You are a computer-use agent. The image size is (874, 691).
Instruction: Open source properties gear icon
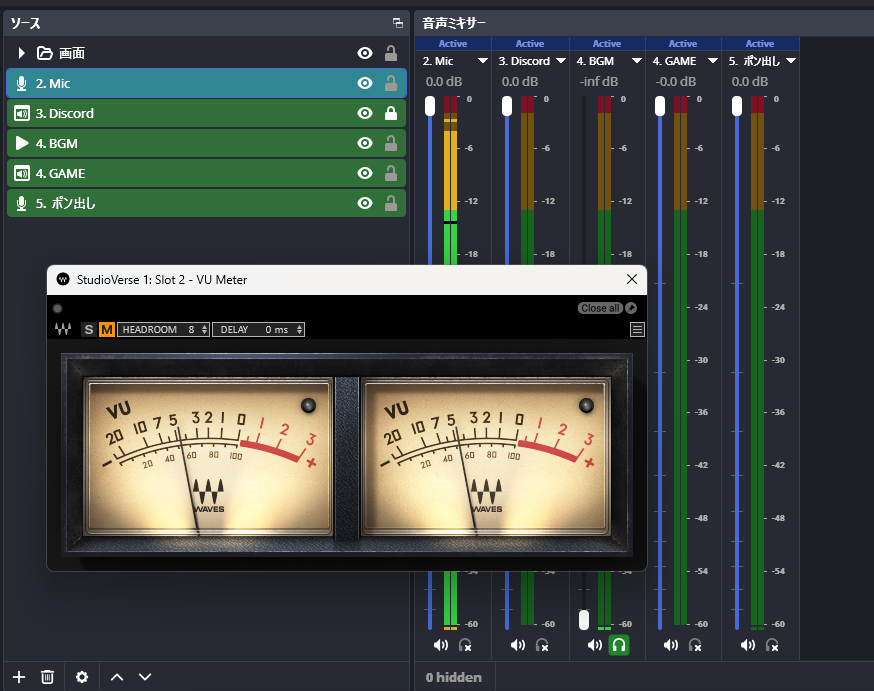point(82,677)
